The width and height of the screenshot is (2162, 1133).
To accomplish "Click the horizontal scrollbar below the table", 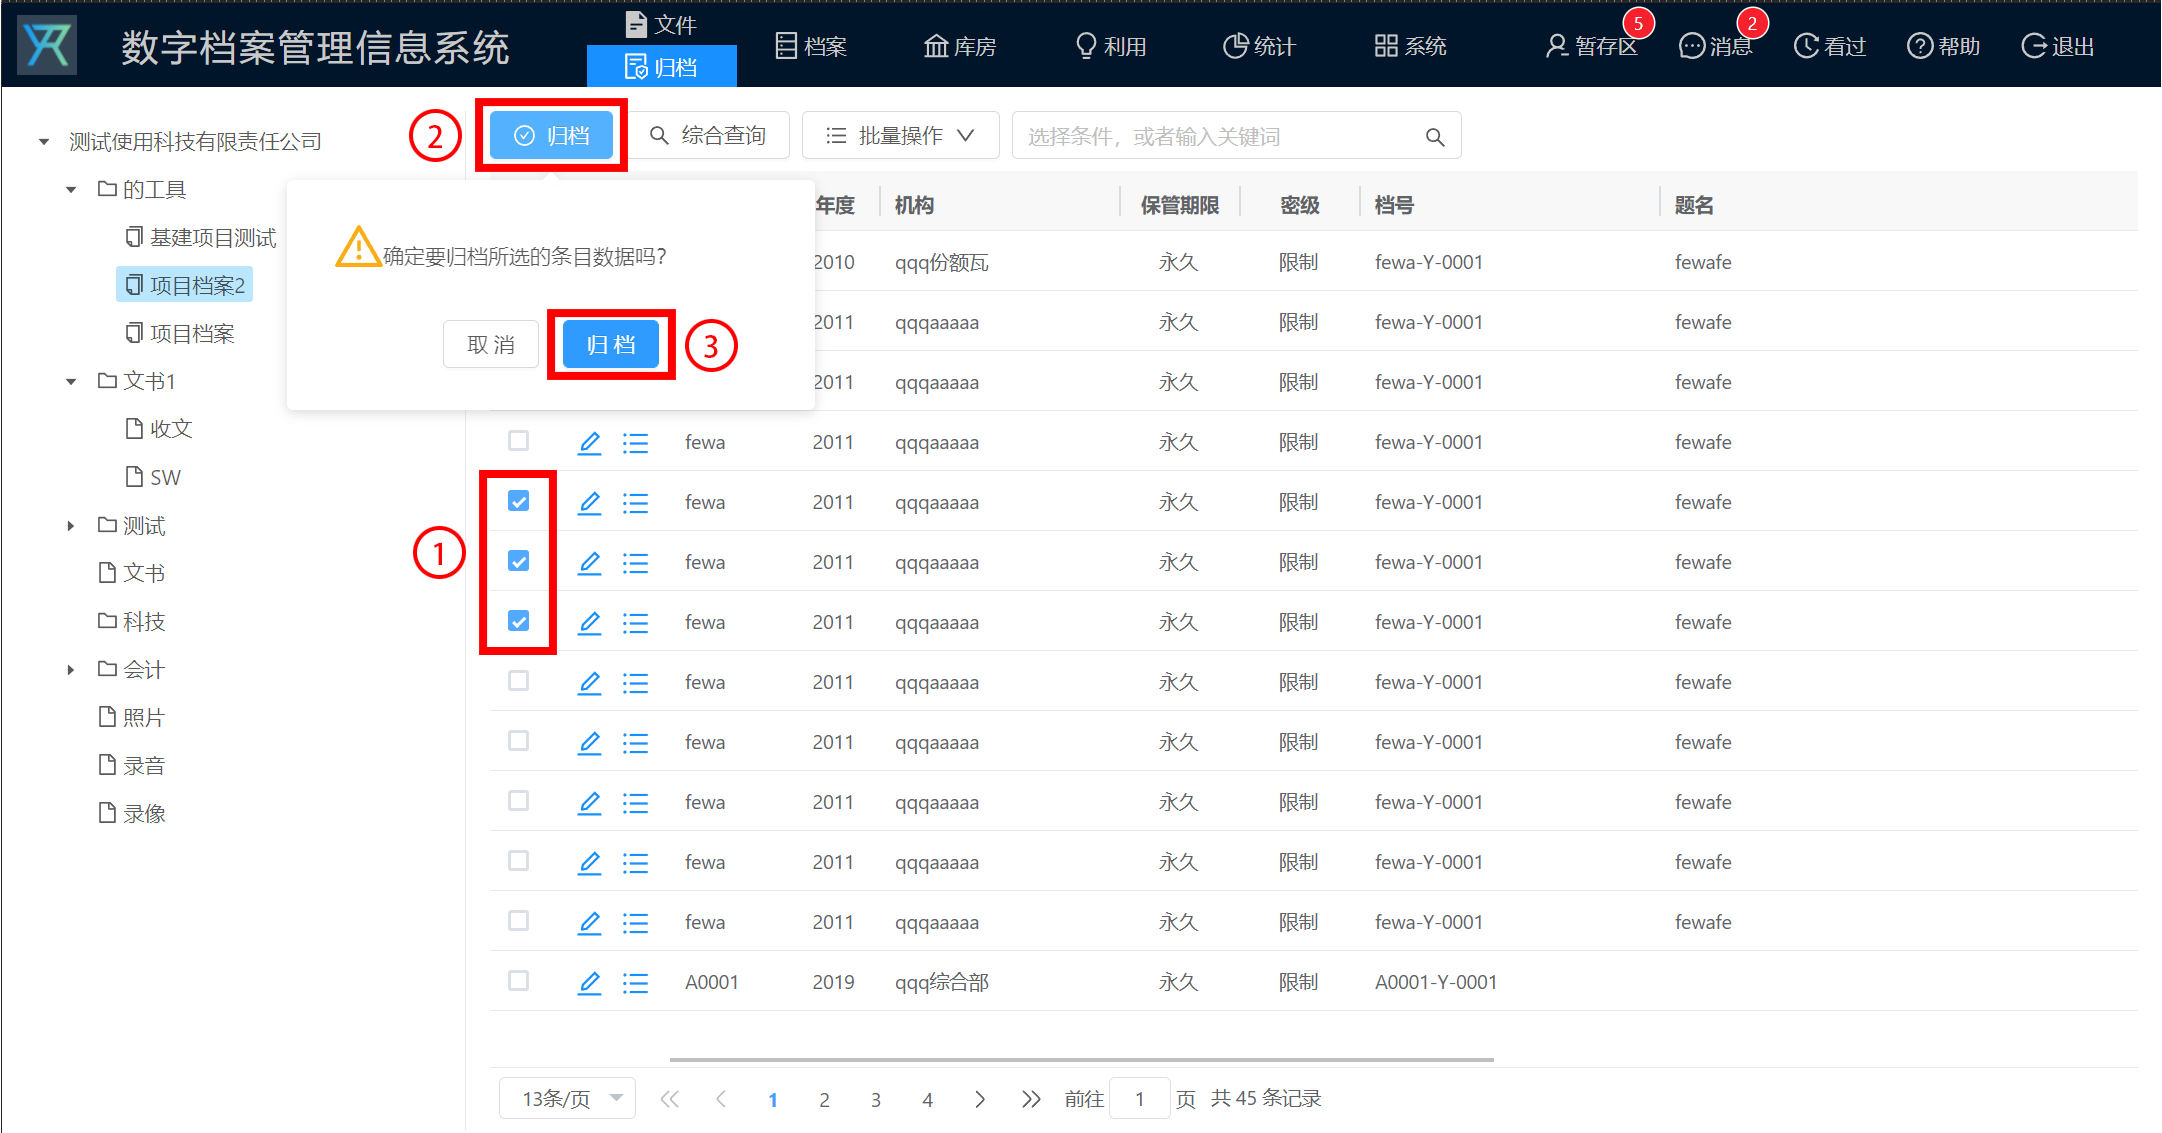I will click(x=1082, y=1059).
